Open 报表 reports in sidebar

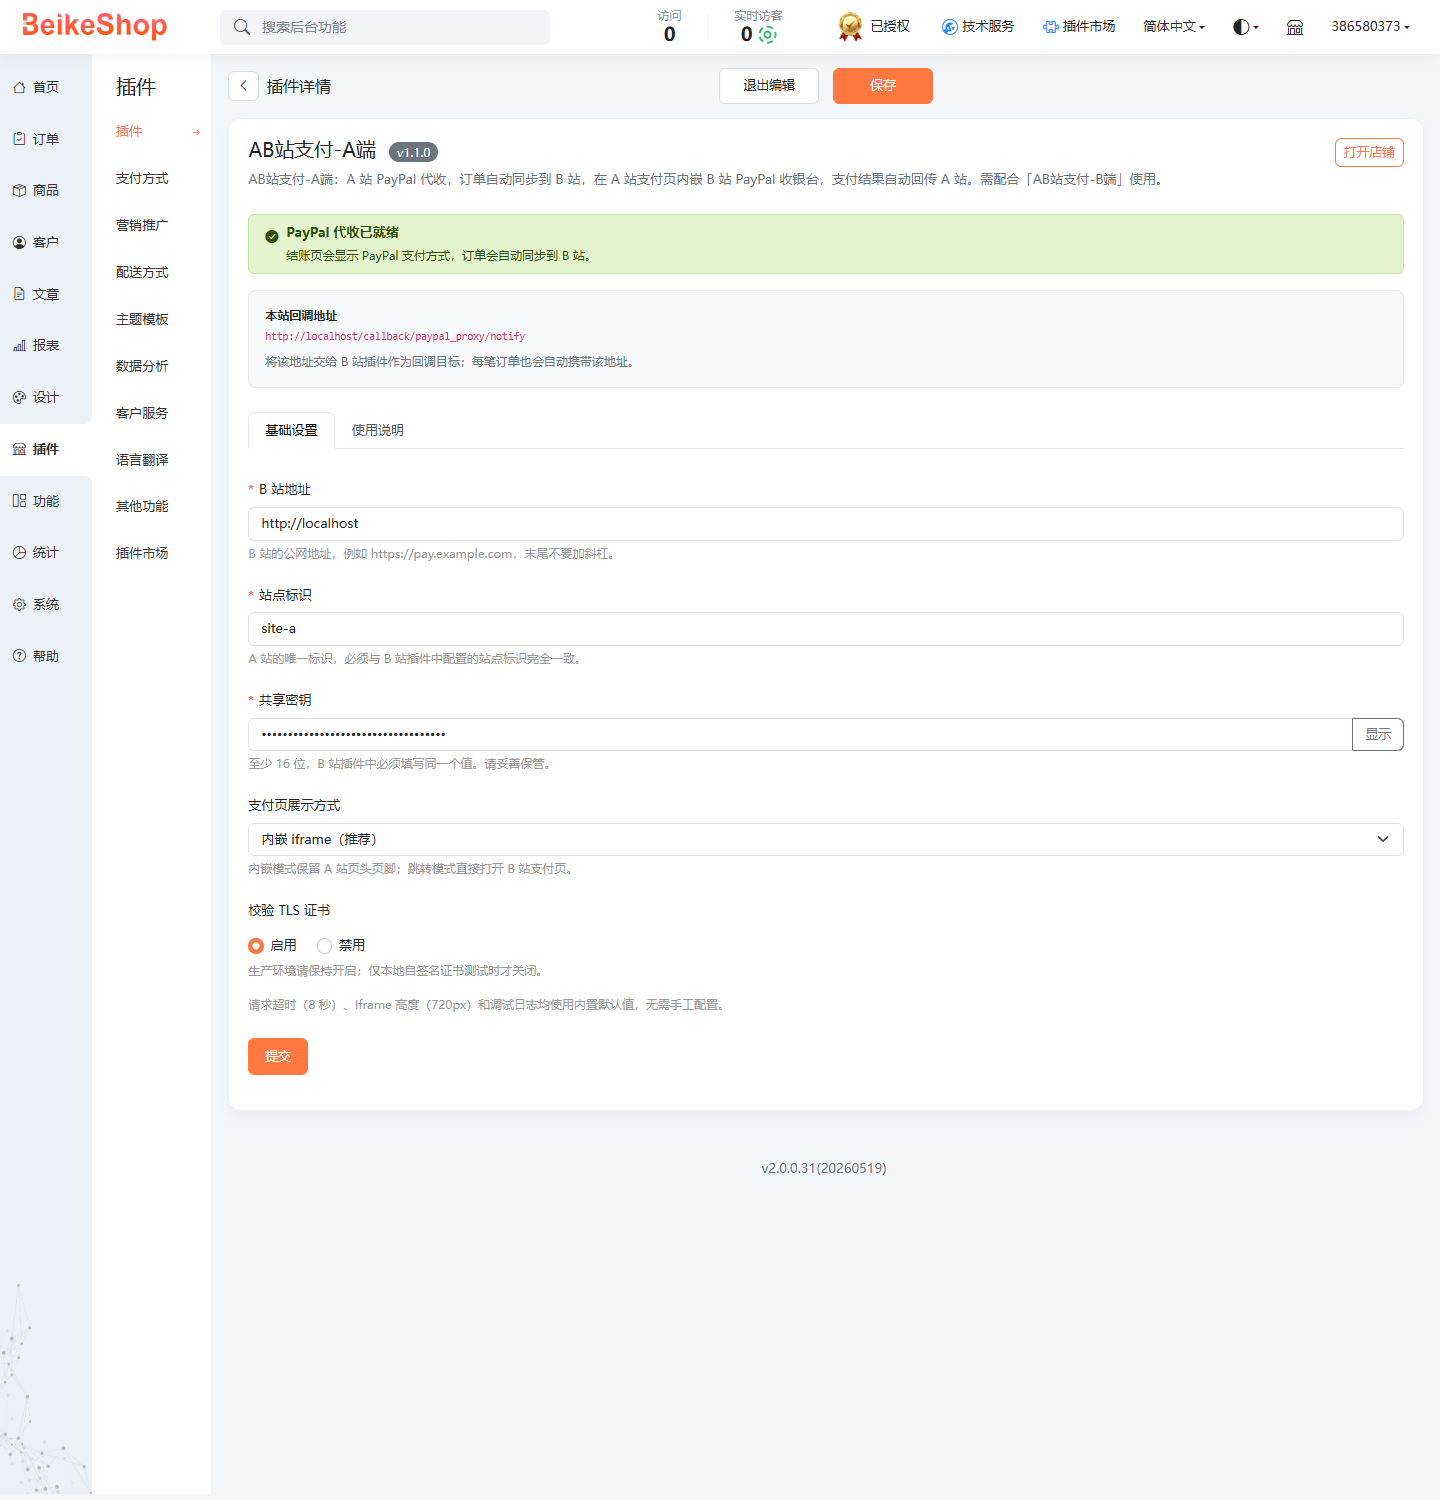pyautogui.click(x=46, y=345)
